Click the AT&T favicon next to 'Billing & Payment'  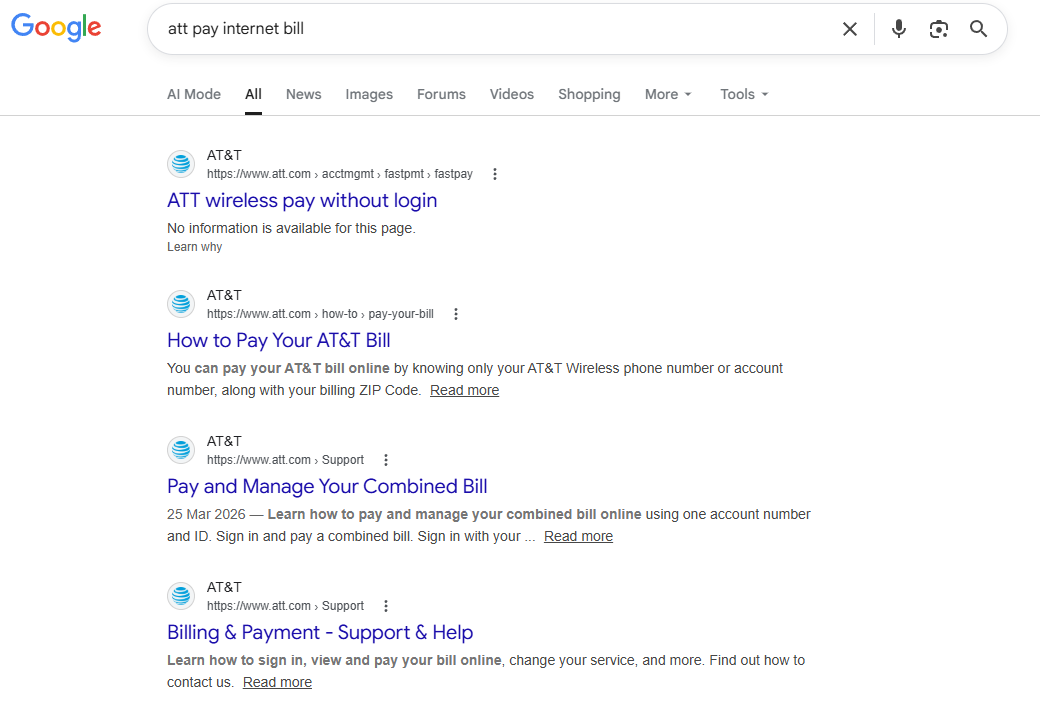click(181, 595)
